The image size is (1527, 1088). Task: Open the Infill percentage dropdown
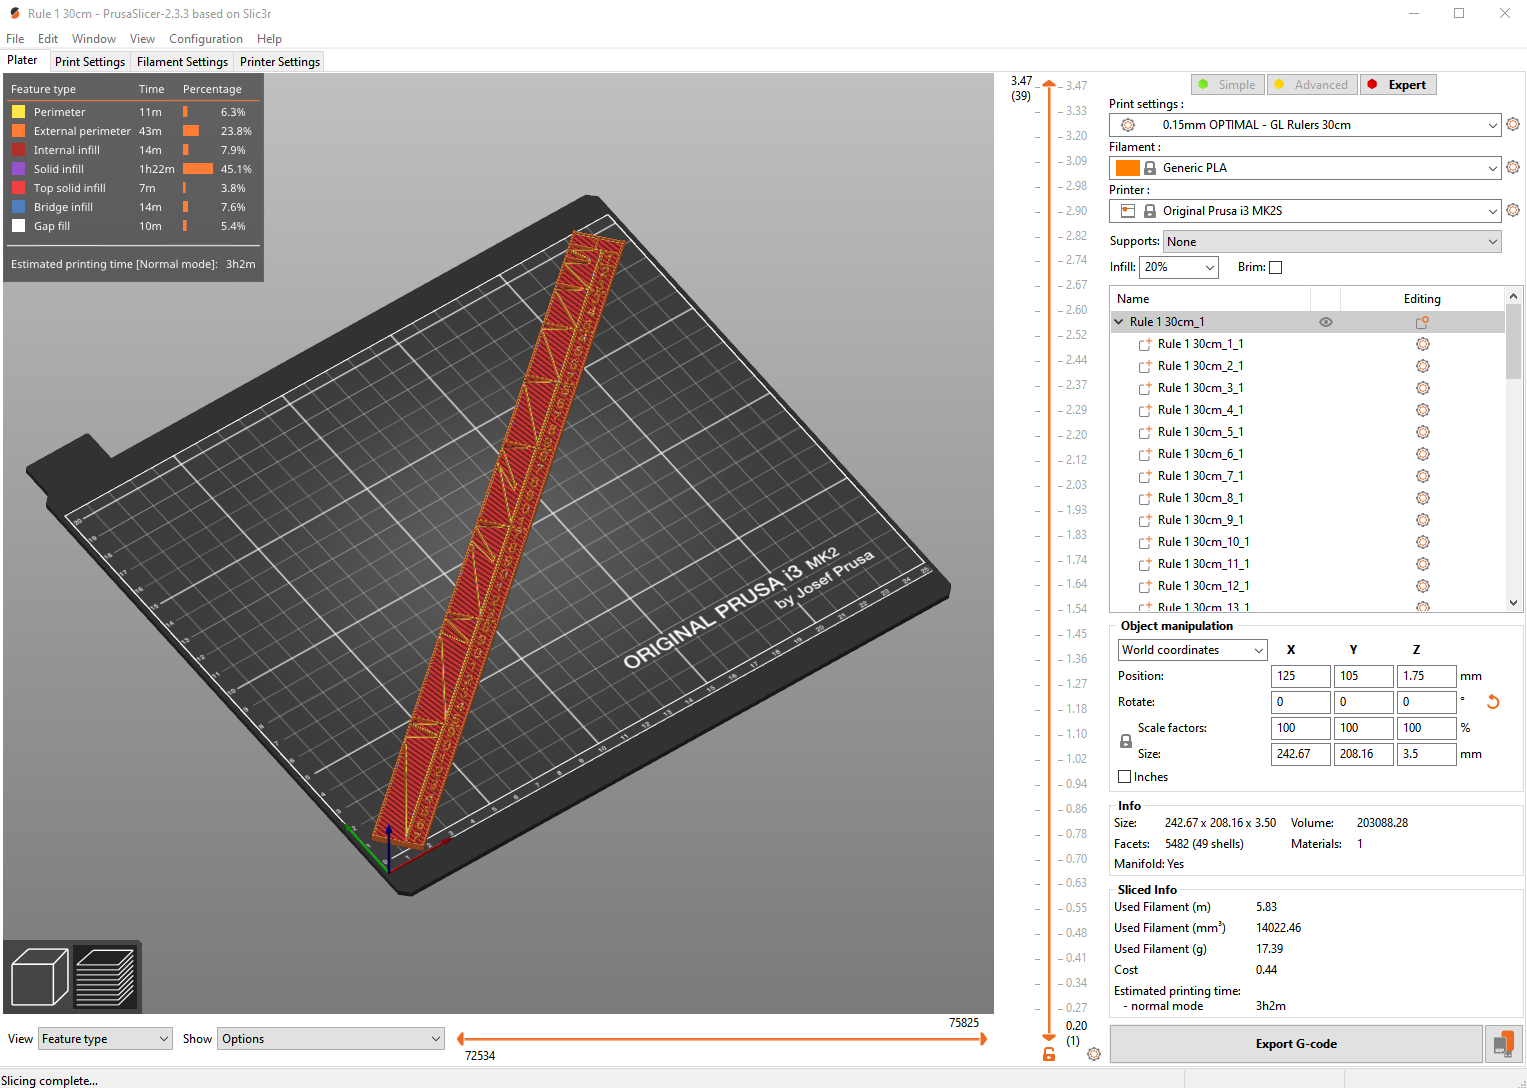(x=1179, y=267)
